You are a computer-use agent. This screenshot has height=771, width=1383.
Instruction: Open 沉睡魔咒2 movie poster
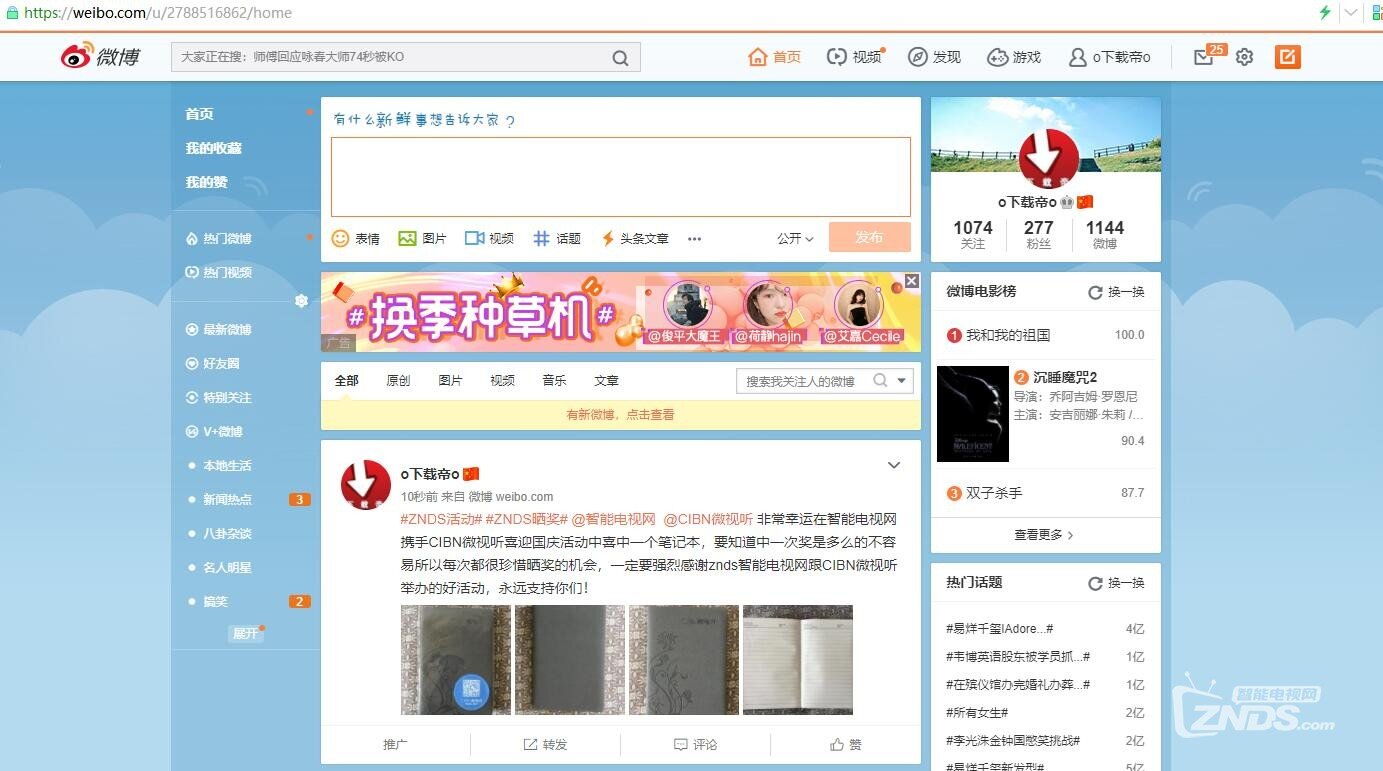973,414
